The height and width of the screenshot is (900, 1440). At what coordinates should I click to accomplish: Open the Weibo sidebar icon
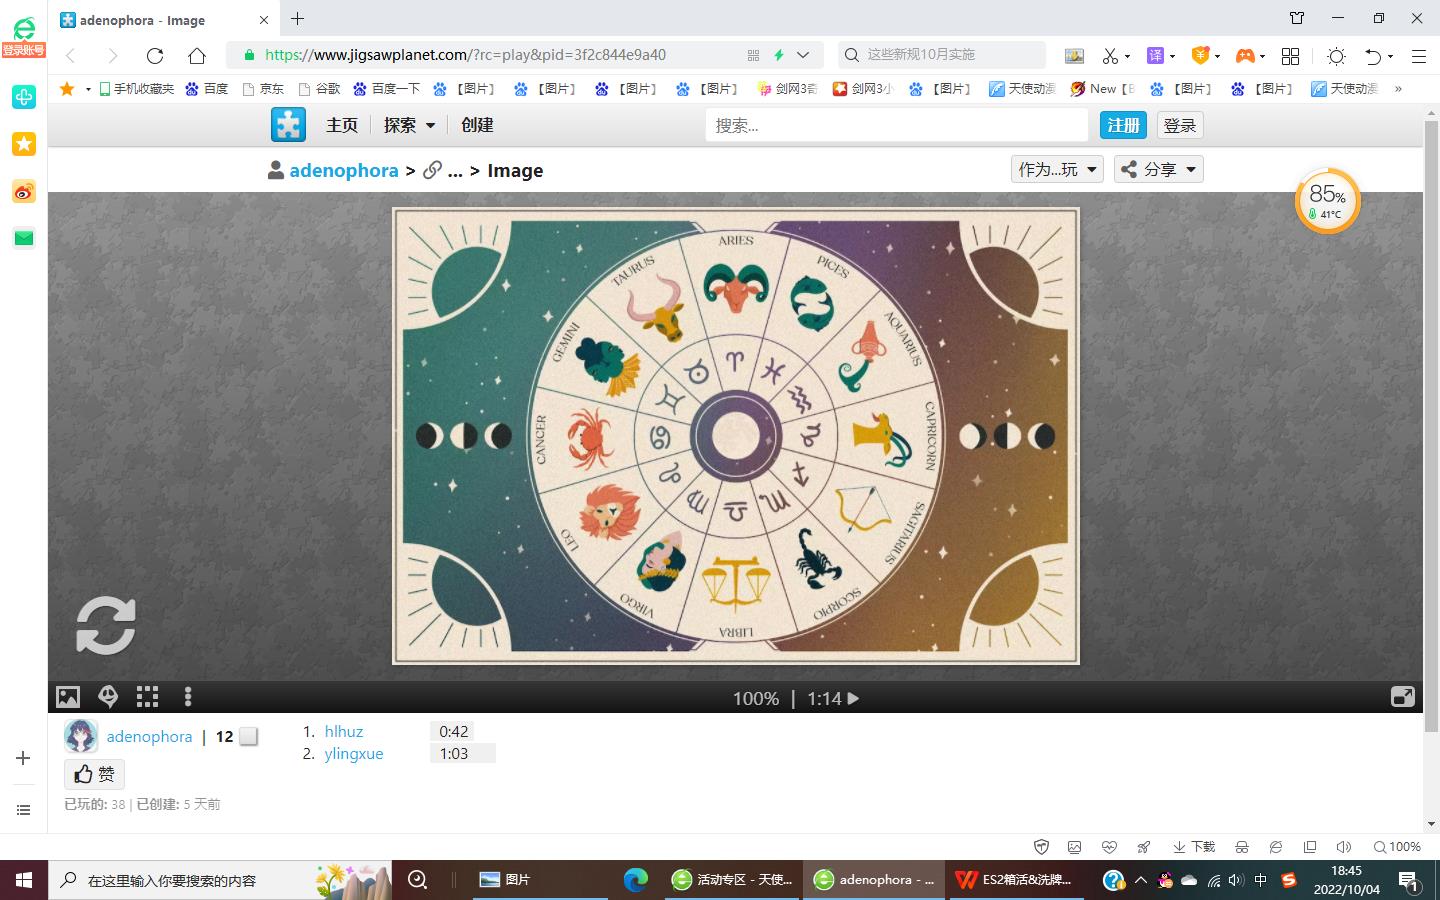point(24,191)
